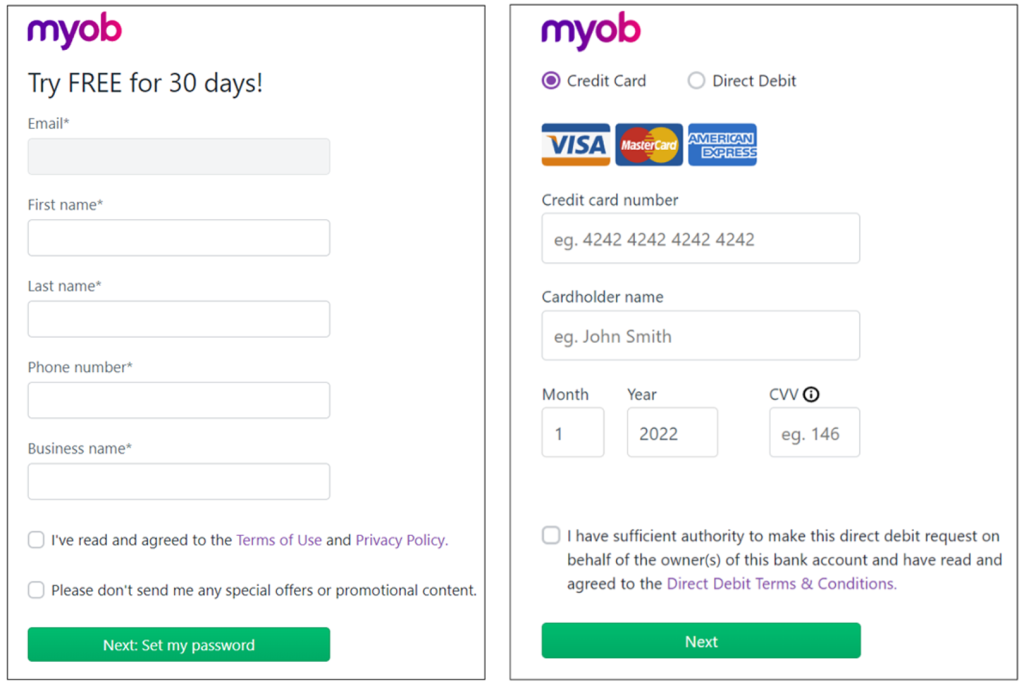Select the Direct Debit radio option
This screenshot has width=1024, height=686.
696,80
